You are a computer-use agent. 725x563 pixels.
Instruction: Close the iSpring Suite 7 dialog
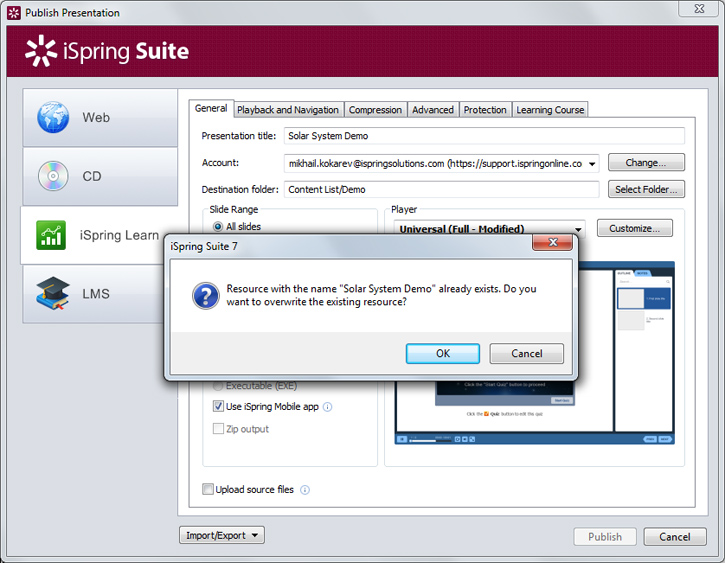click(x=553, y=242)
